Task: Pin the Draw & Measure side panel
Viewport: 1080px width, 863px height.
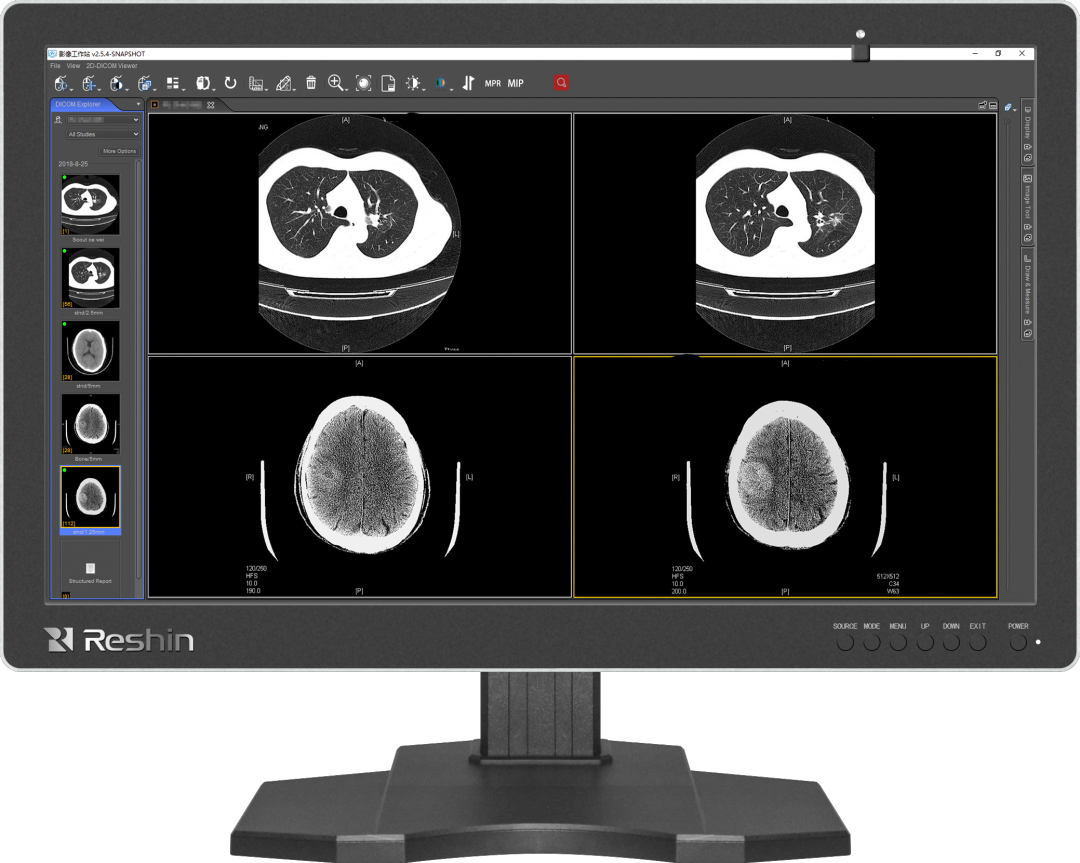Action: 1027,322
